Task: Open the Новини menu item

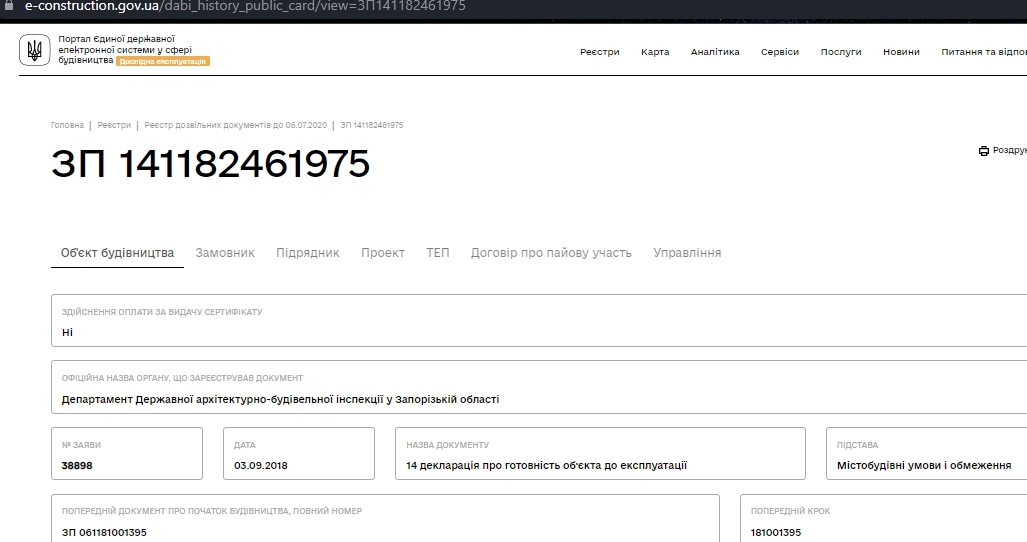Action: click(901, 52)
